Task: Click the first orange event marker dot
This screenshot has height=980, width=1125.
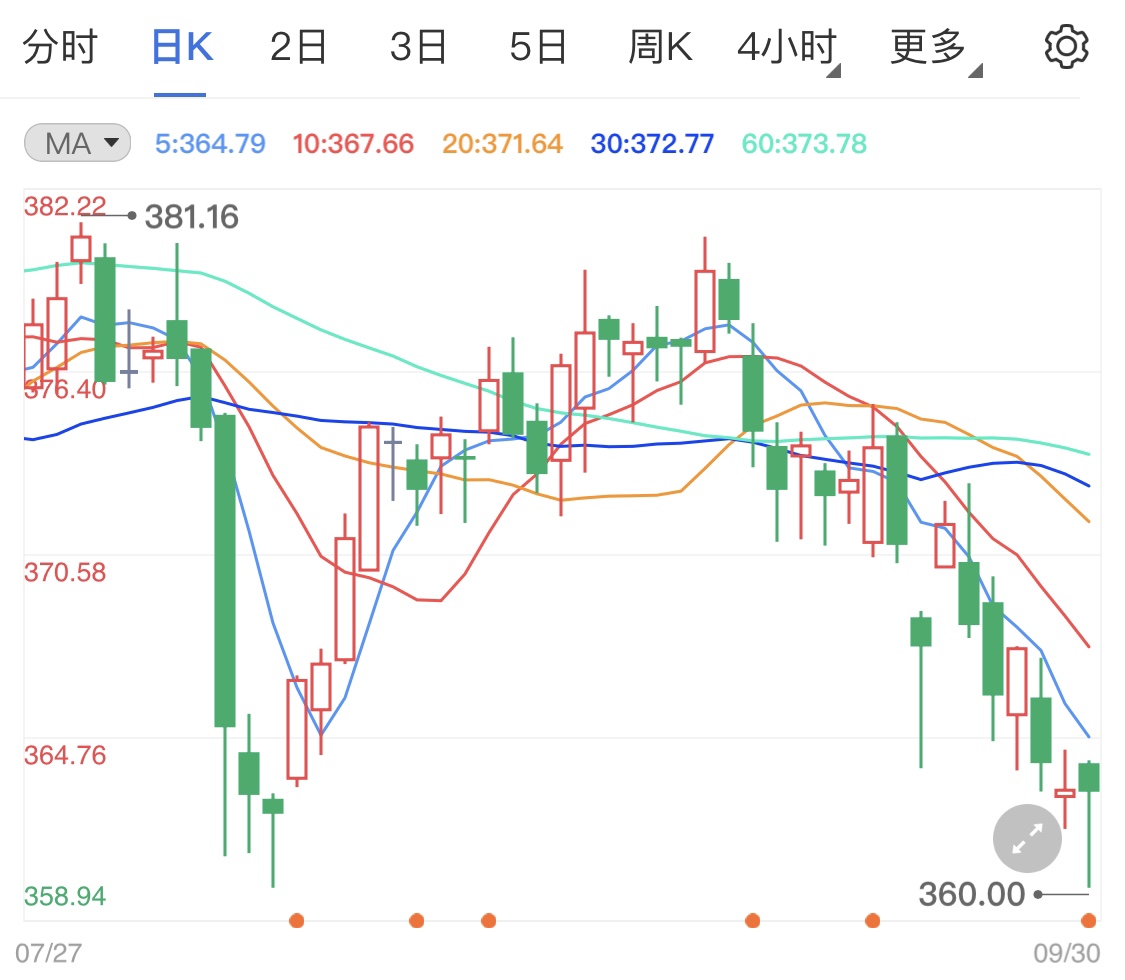Action: (x=296, y=920)
